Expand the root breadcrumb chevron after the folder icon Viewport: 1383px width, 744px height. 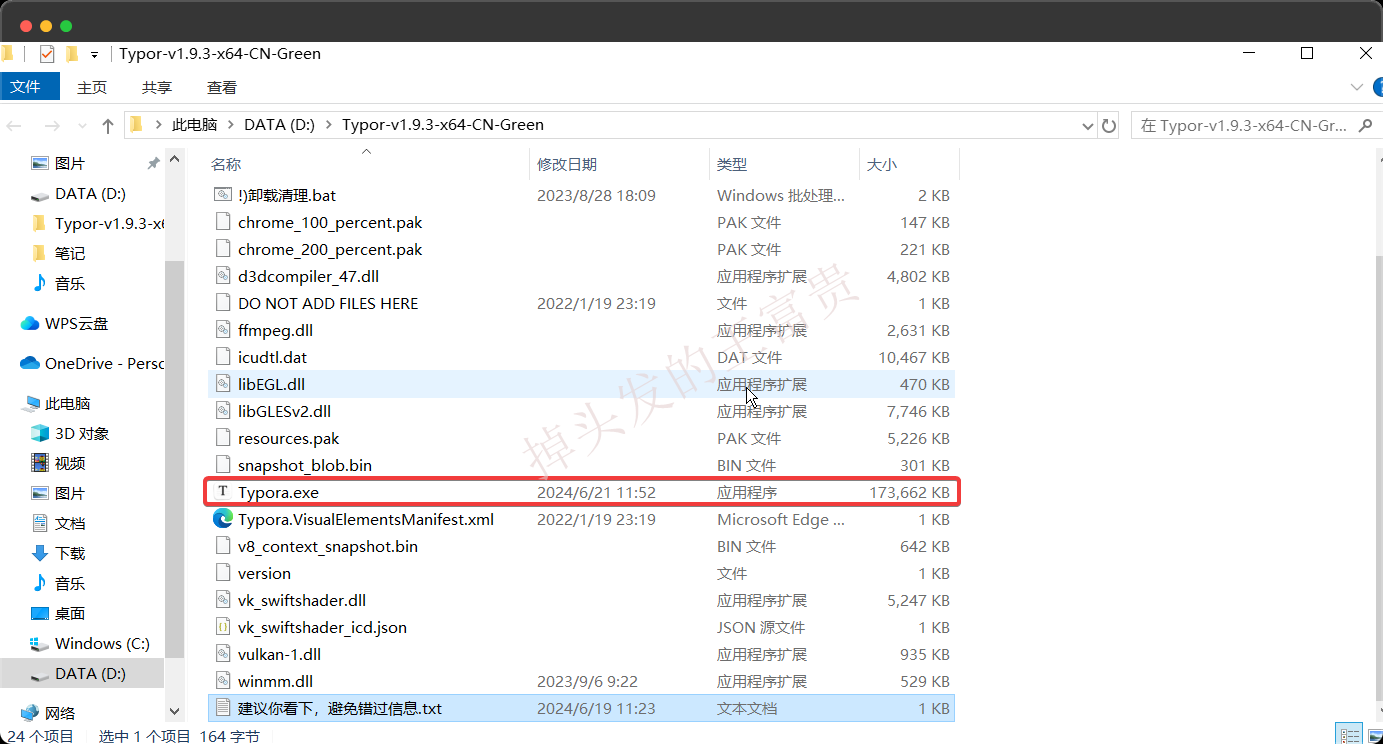point(158,126)
